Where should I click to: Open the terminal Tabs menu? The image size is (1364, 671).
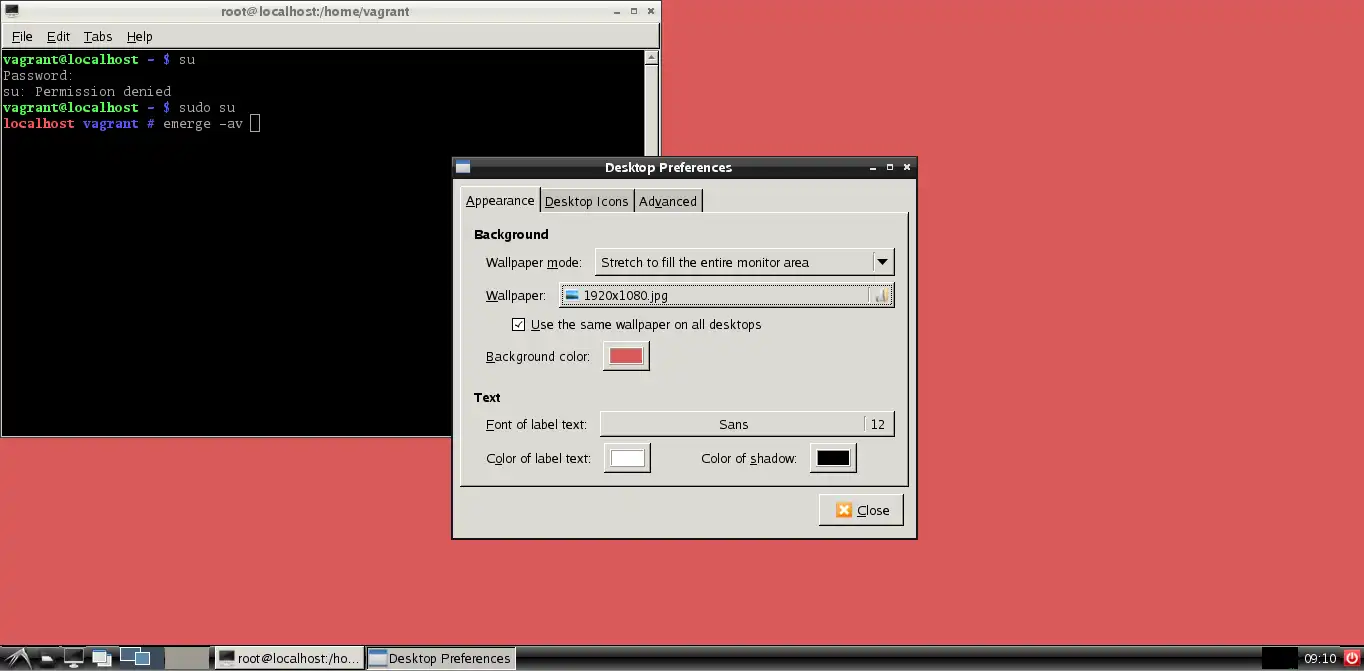[98, 36]
